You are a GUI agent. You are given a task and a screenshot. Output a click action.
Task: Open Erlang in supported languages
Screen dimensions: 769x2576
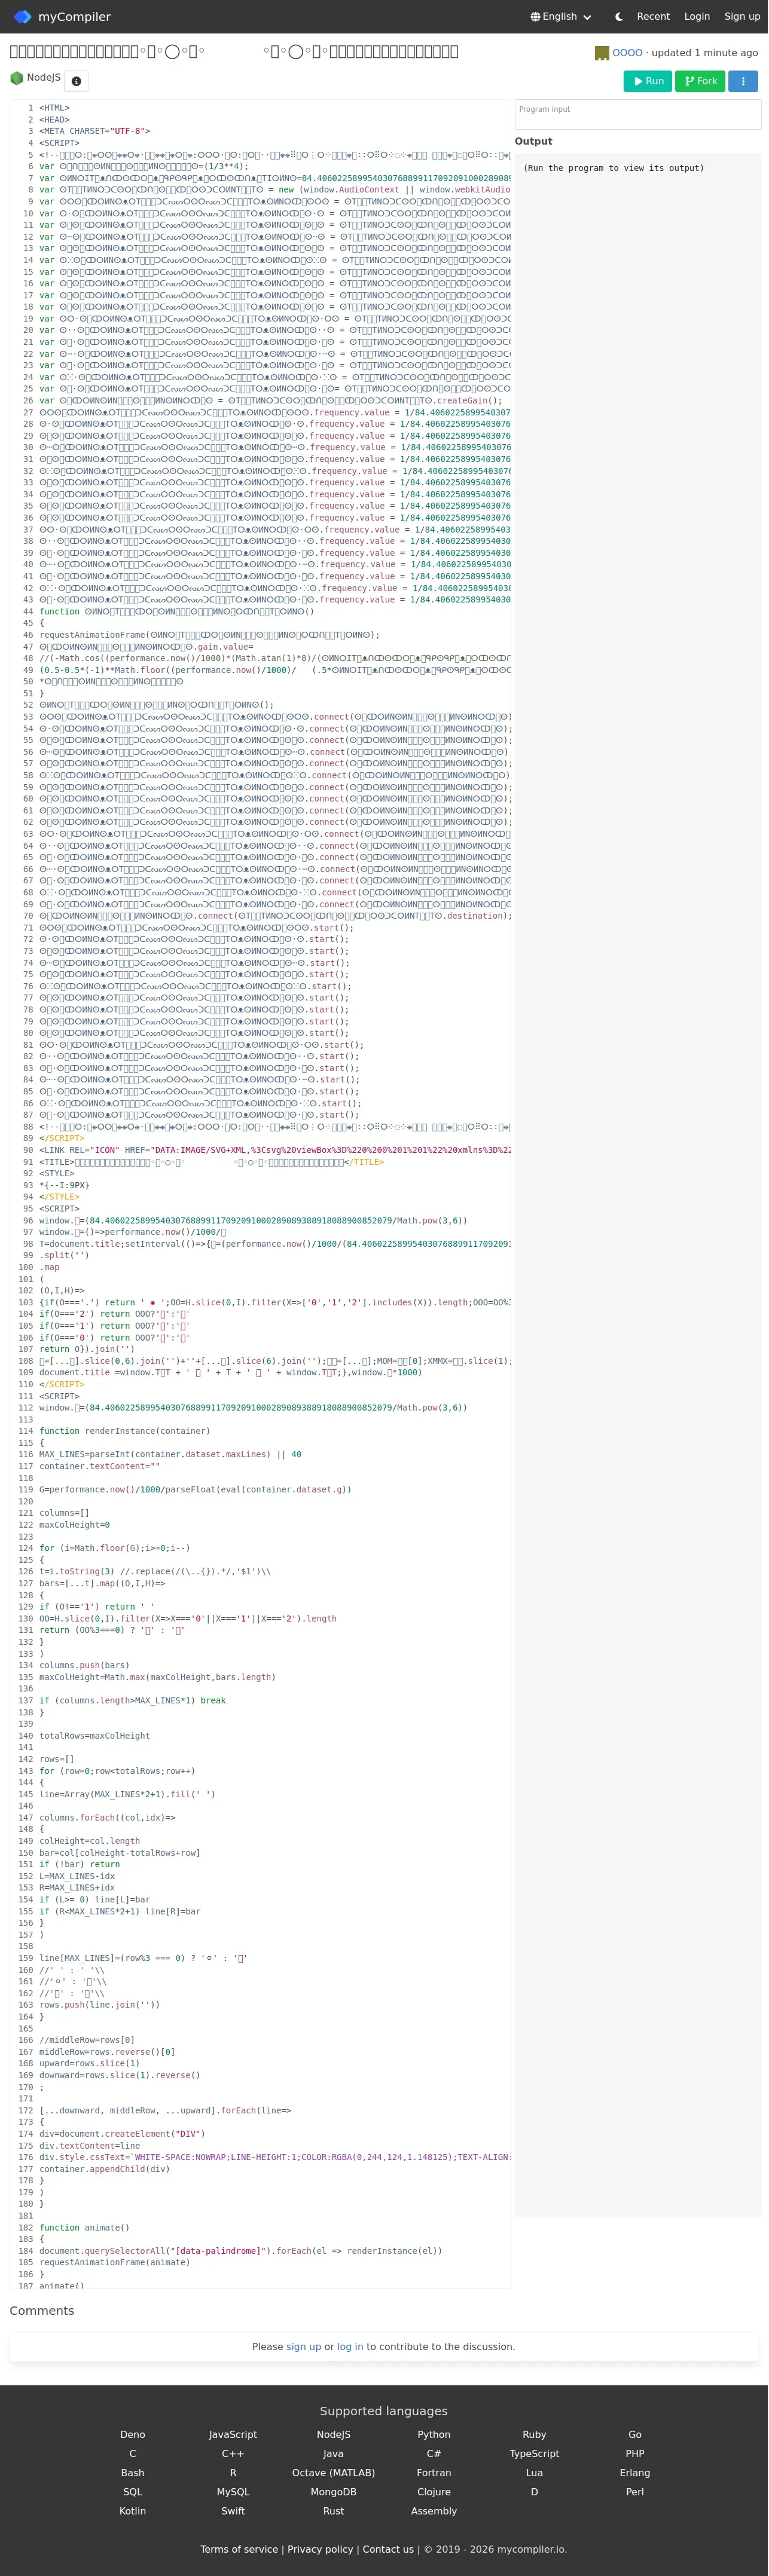pos(635,2472)
